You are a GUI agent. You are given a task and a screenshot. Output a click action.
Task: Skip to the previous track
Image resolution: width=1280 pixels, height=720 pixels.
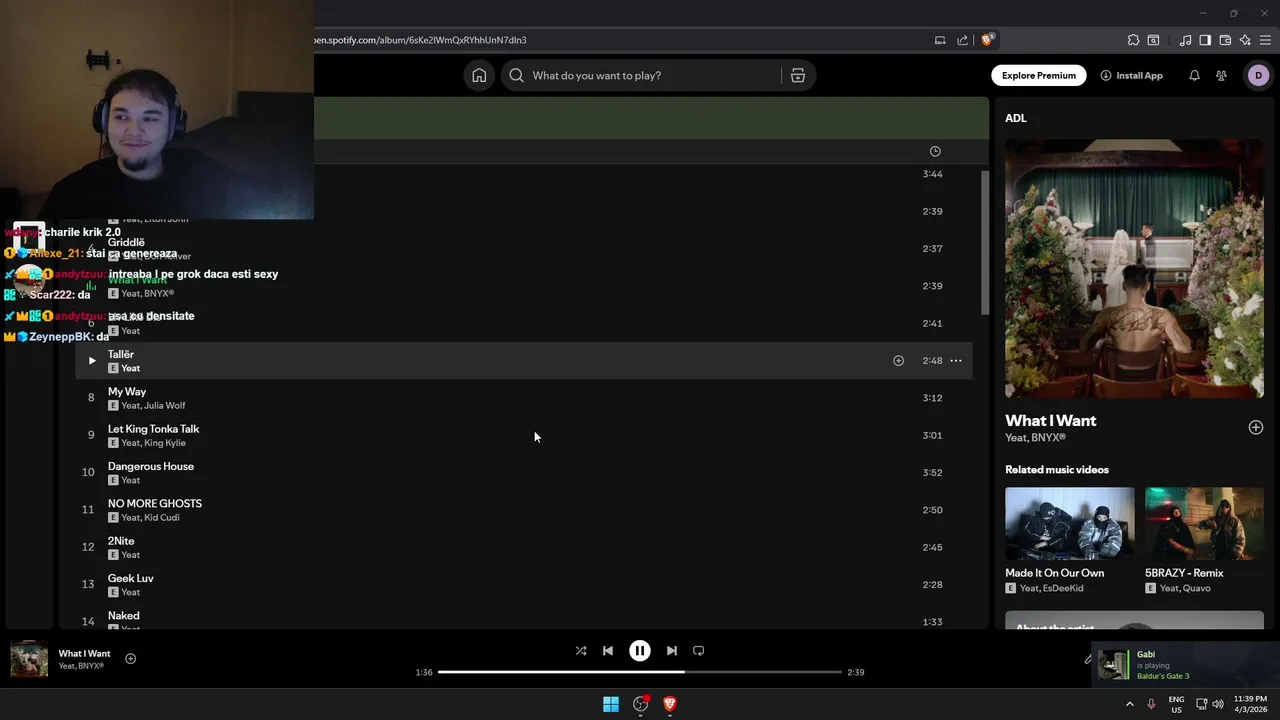point(608,650)
